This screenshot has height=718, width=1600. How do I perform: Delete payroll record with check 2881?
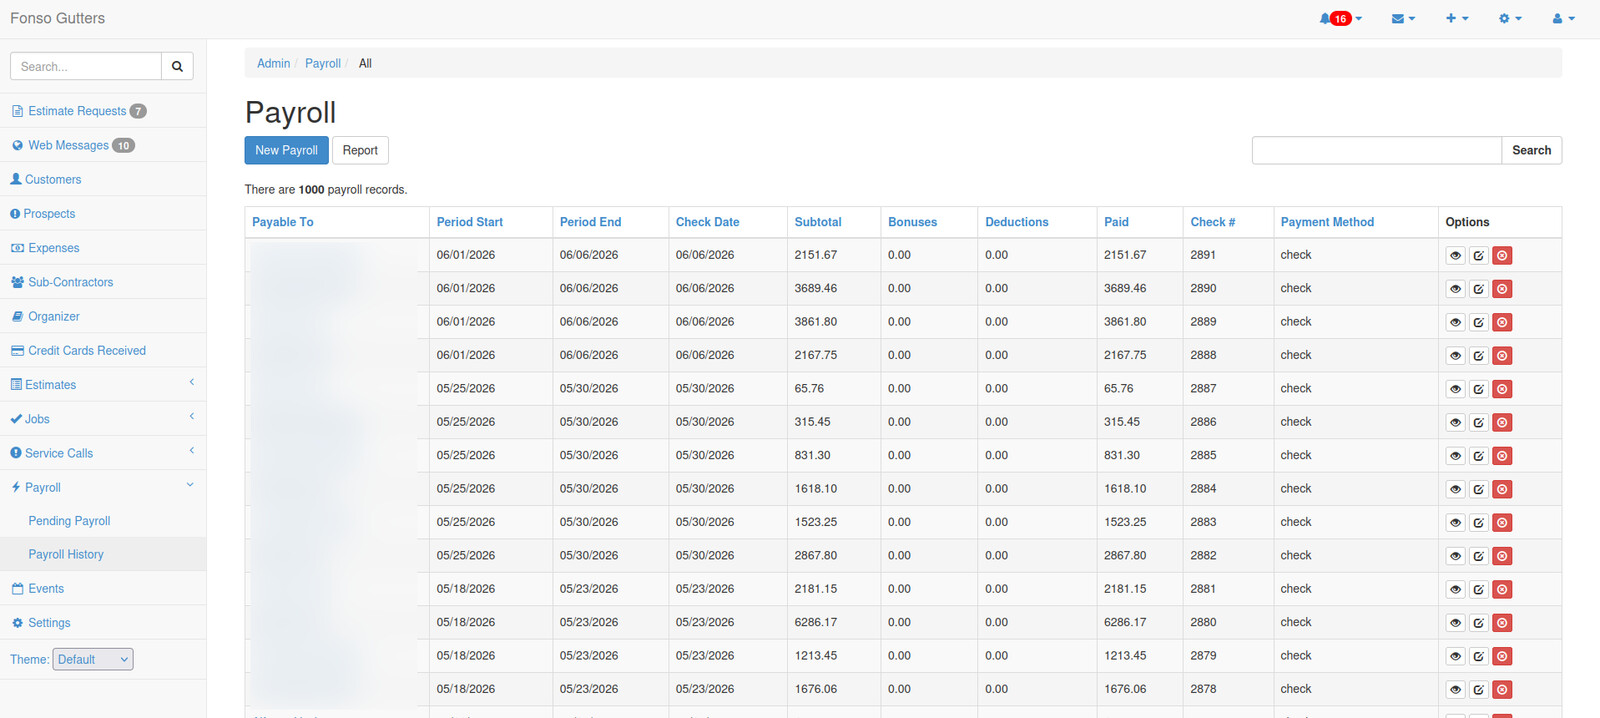(1502, 590)
